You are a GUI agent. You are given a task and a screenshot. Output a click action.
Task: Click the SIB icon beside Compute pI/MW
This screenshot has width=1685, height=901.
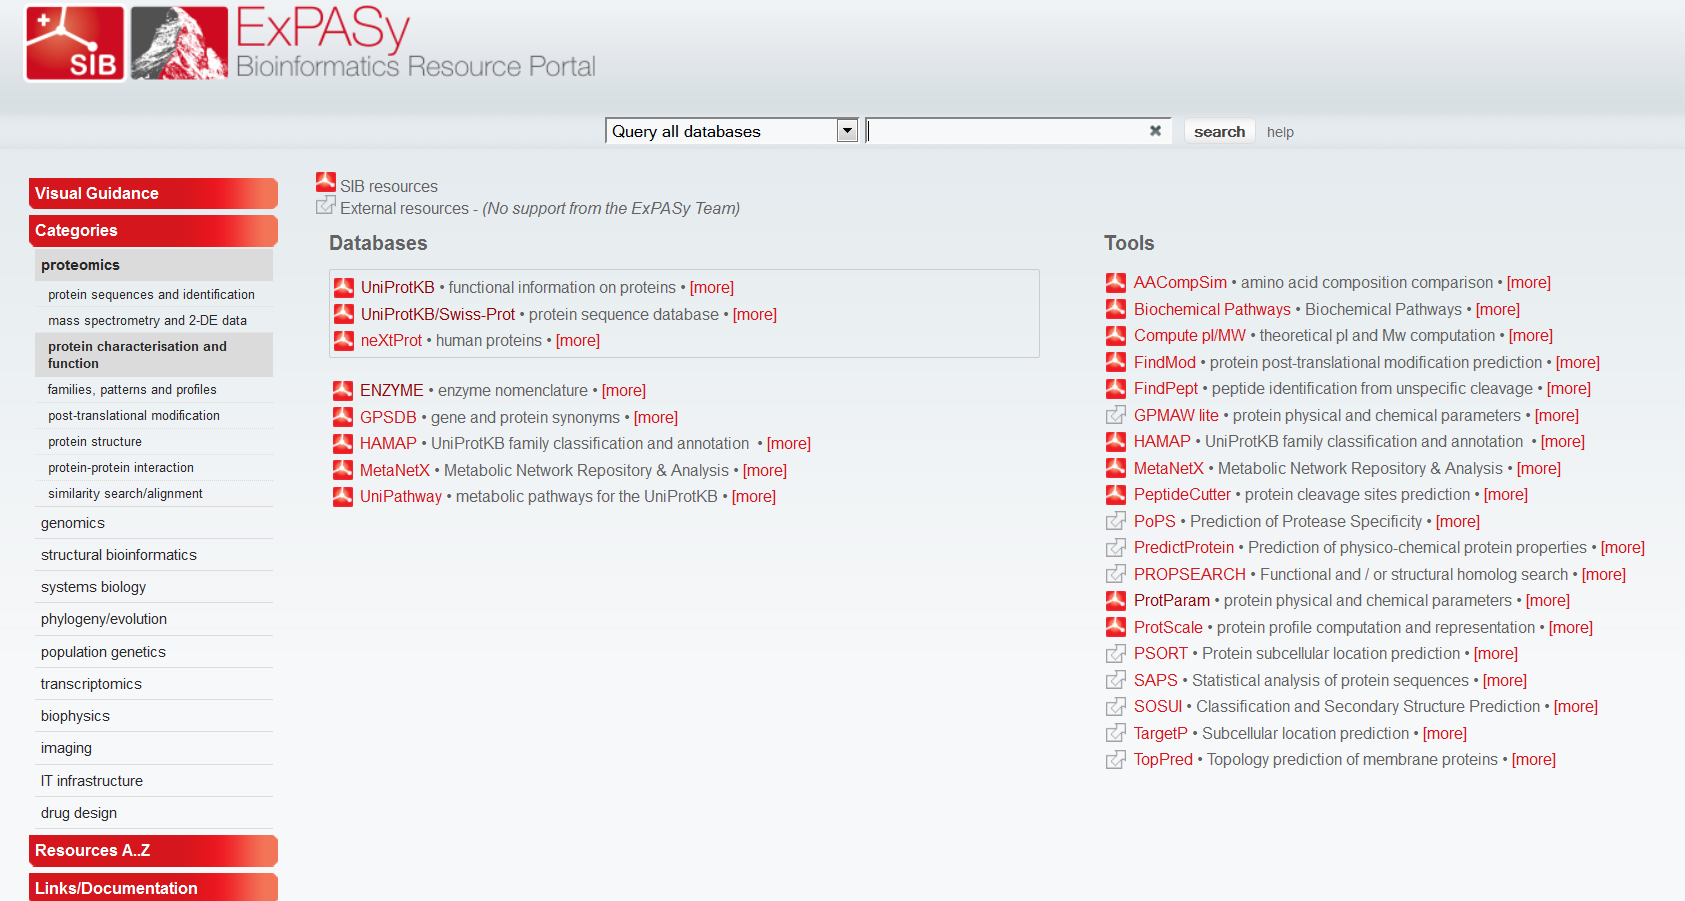coord(1116,335)
